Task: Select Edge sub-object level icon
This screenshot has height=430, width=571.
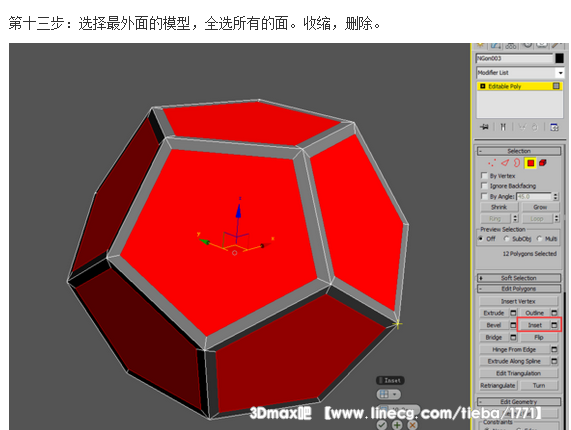Action: tap(505, 163)
